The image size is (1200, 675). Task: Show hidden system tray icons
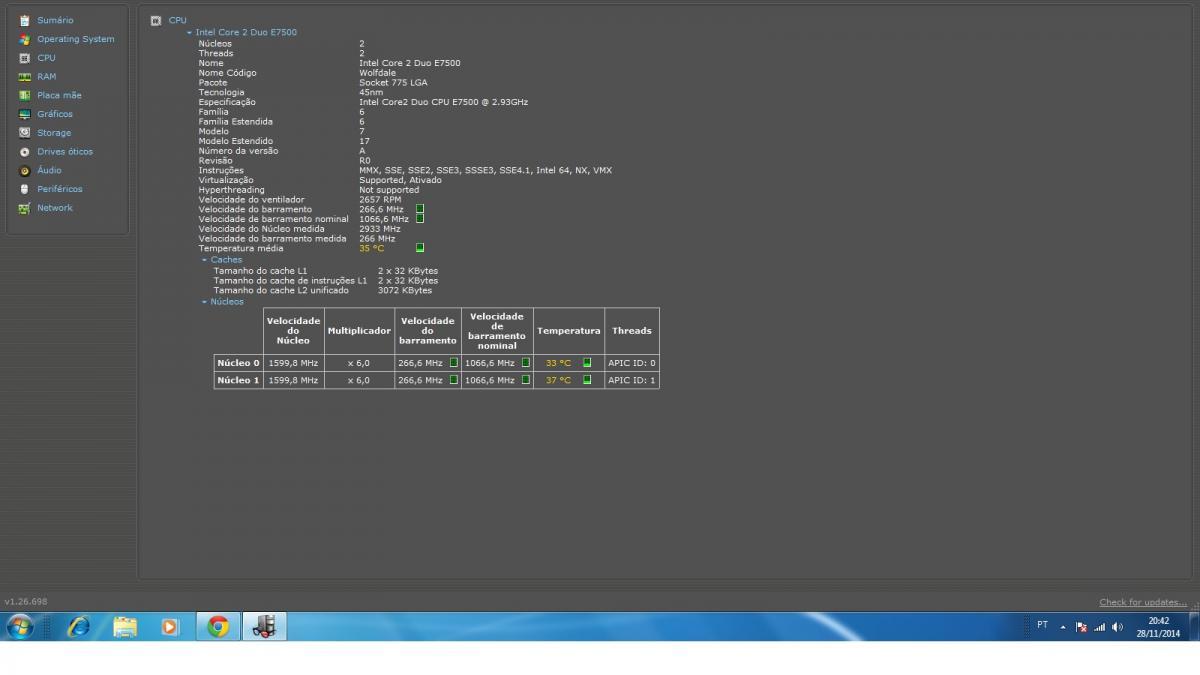[x=1063, y=628]
